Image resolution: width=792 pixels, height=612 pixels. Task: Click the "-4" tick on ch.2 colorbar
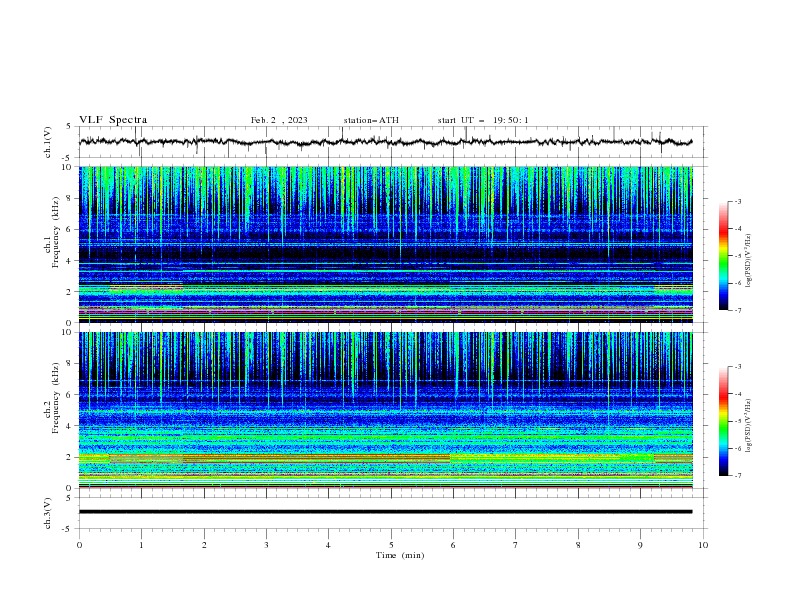(x=737, y=394)
